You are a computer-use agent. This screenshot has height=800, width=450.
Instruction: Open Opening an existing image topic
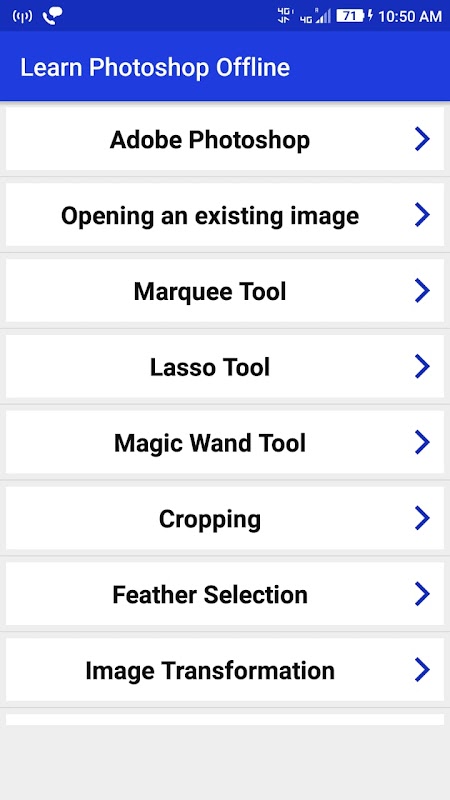point(224,215)
